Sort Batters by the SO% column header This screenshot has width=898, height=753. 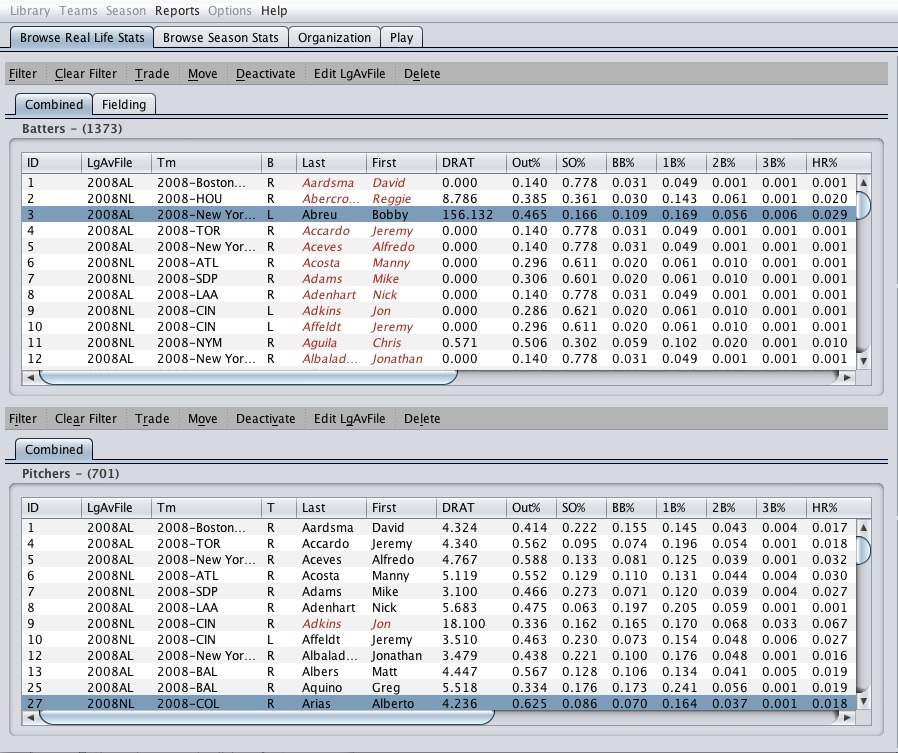(581, 163)
